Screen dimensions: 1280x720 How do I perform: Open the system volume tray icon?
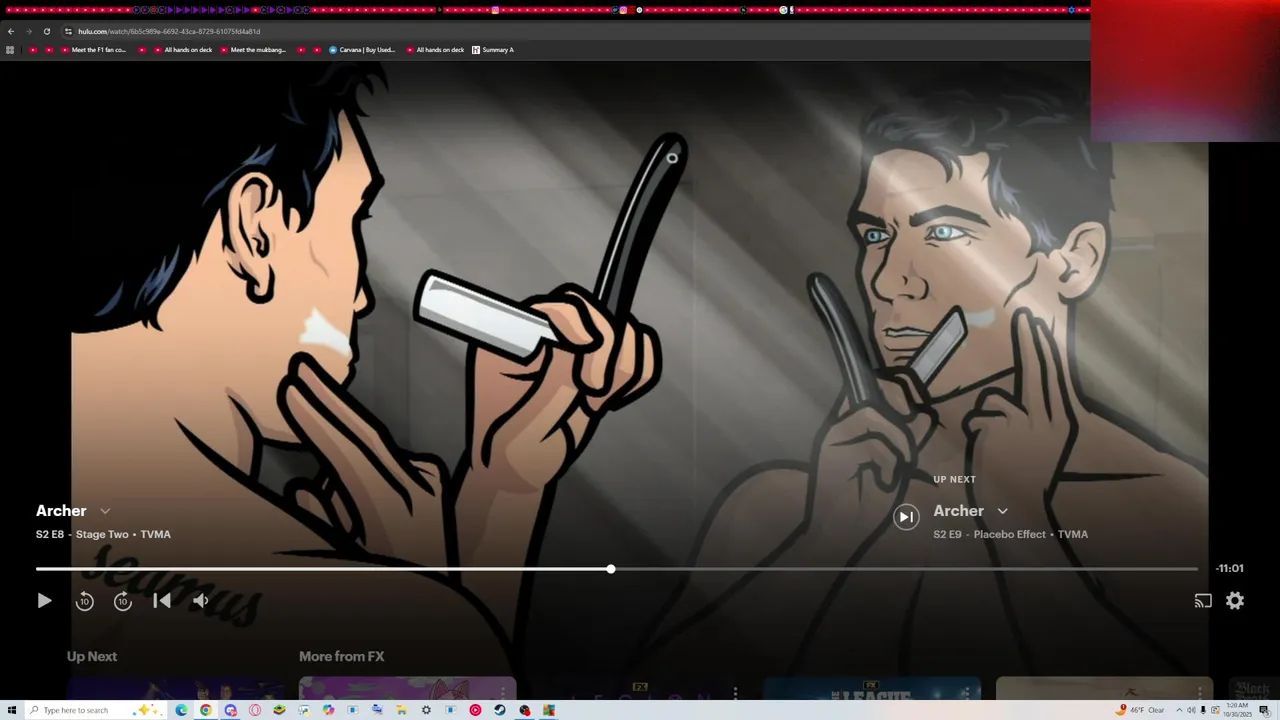1191,710
